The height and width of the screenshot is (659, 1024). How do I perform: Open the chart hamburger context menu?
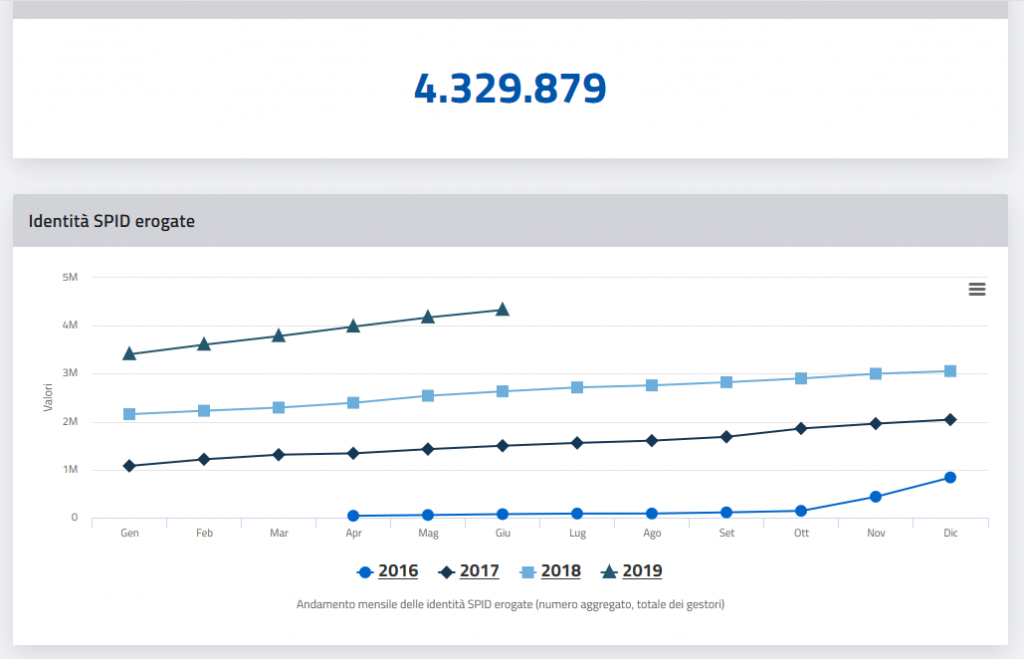977,289
